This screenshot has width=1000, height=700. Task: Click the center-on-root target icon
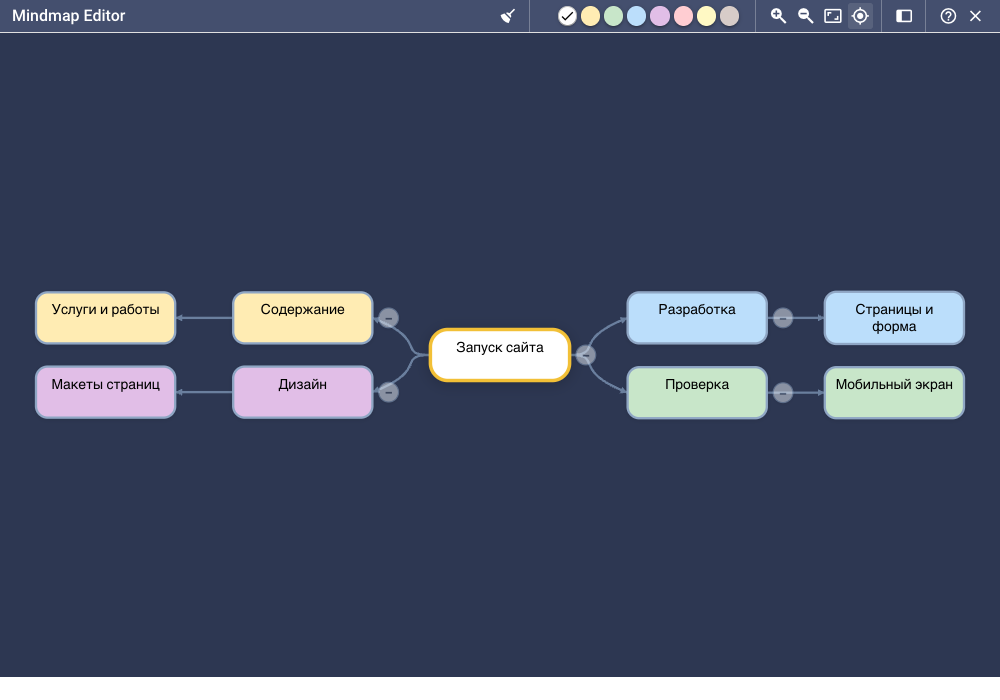point(860,16)
